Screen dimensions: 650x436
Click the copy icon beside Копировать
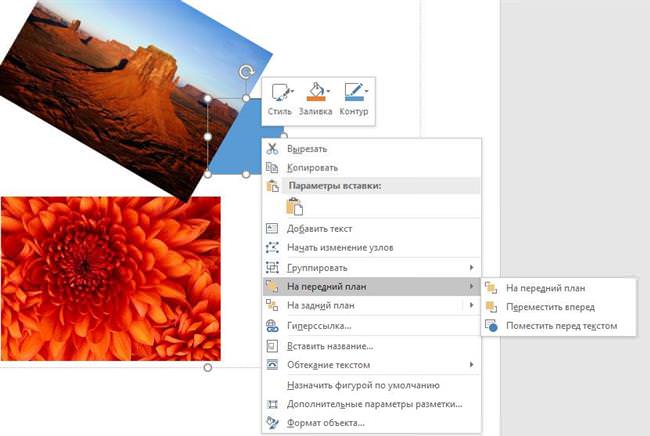coord(272,167)
